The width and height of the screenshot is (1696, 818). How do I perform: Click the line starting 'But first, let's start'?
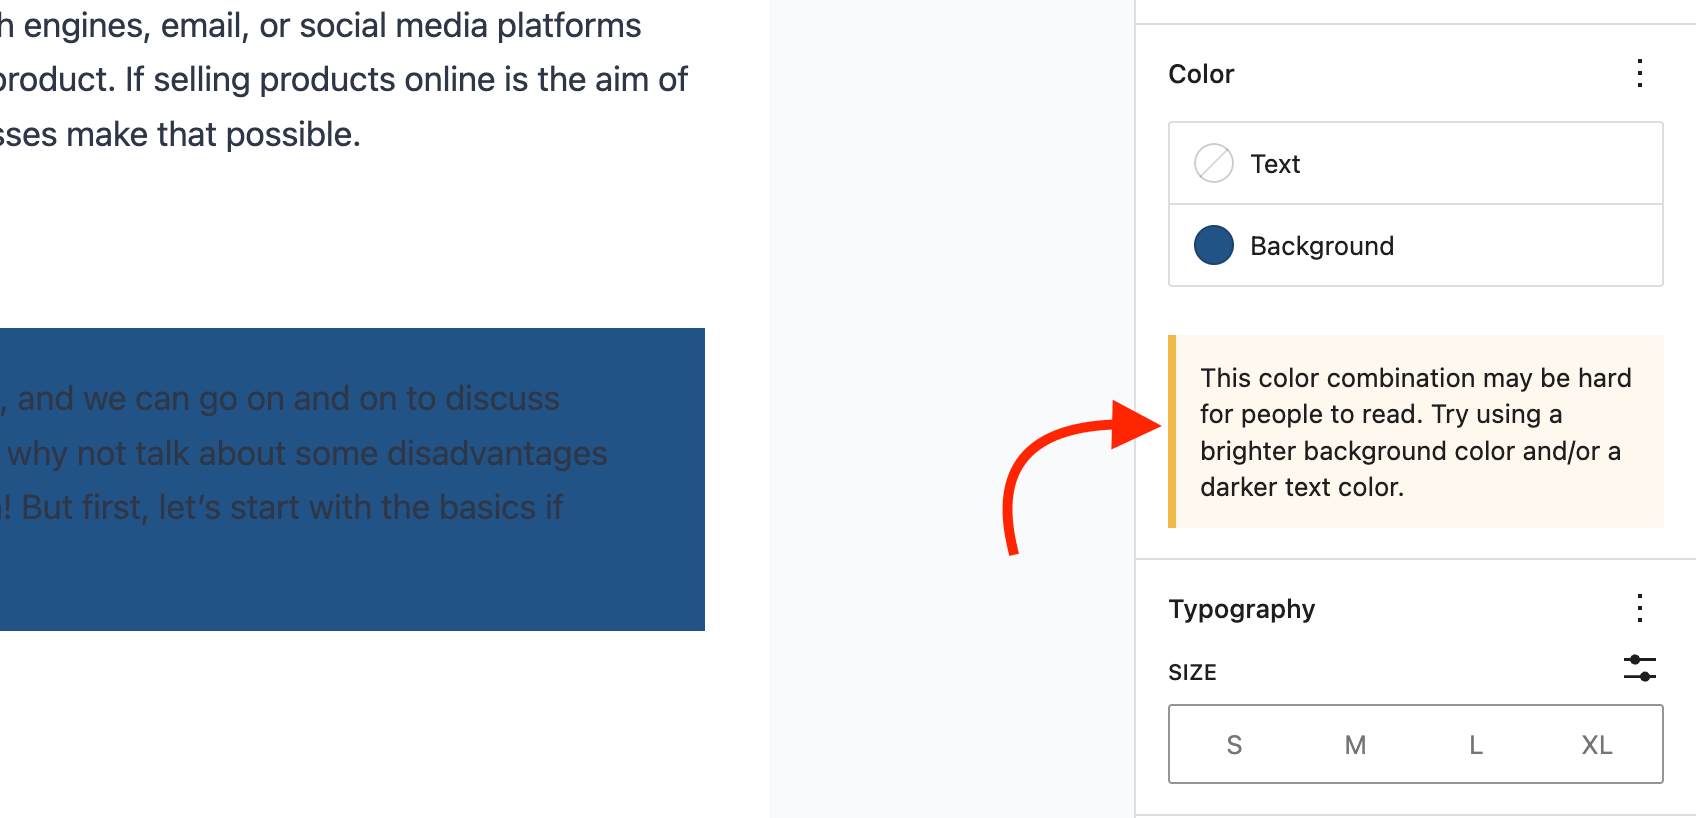pyautogui.click(x=290, y=508)
